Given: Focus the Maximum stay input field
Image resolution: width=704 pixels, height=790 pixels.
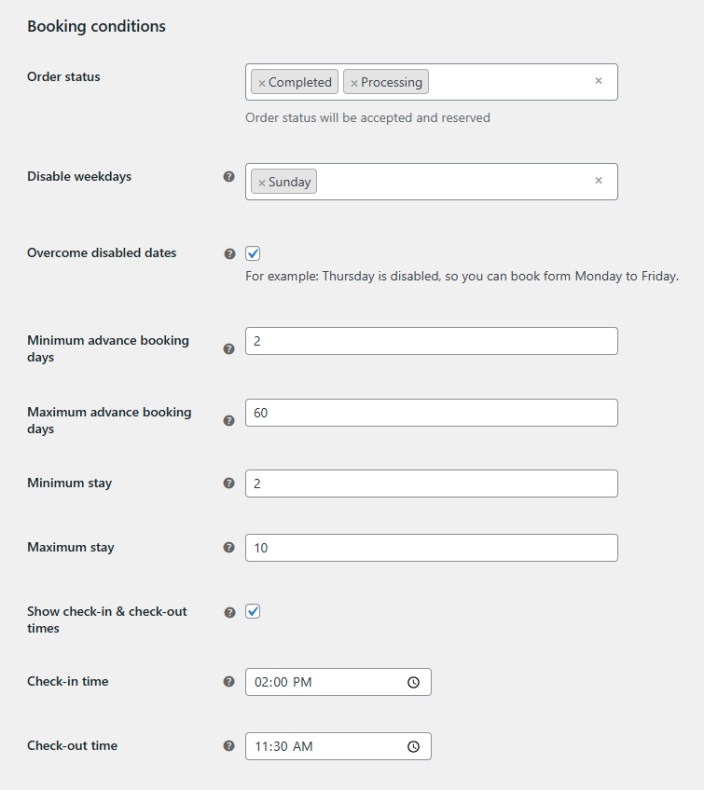Looking at the screenshot, I should click(431, 548).
